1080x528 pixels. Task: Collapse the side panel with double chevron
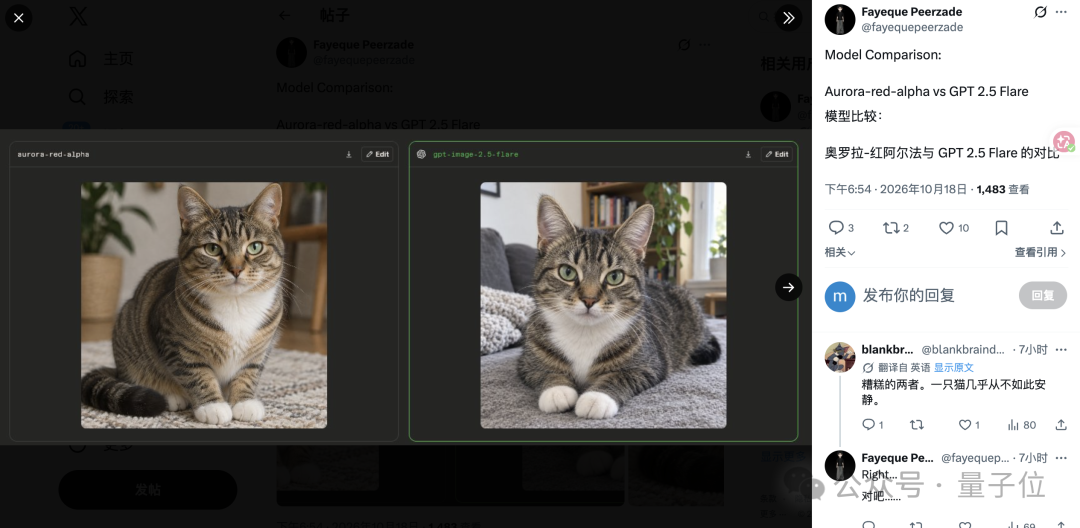pyautogui.click(x=789, y=18)
